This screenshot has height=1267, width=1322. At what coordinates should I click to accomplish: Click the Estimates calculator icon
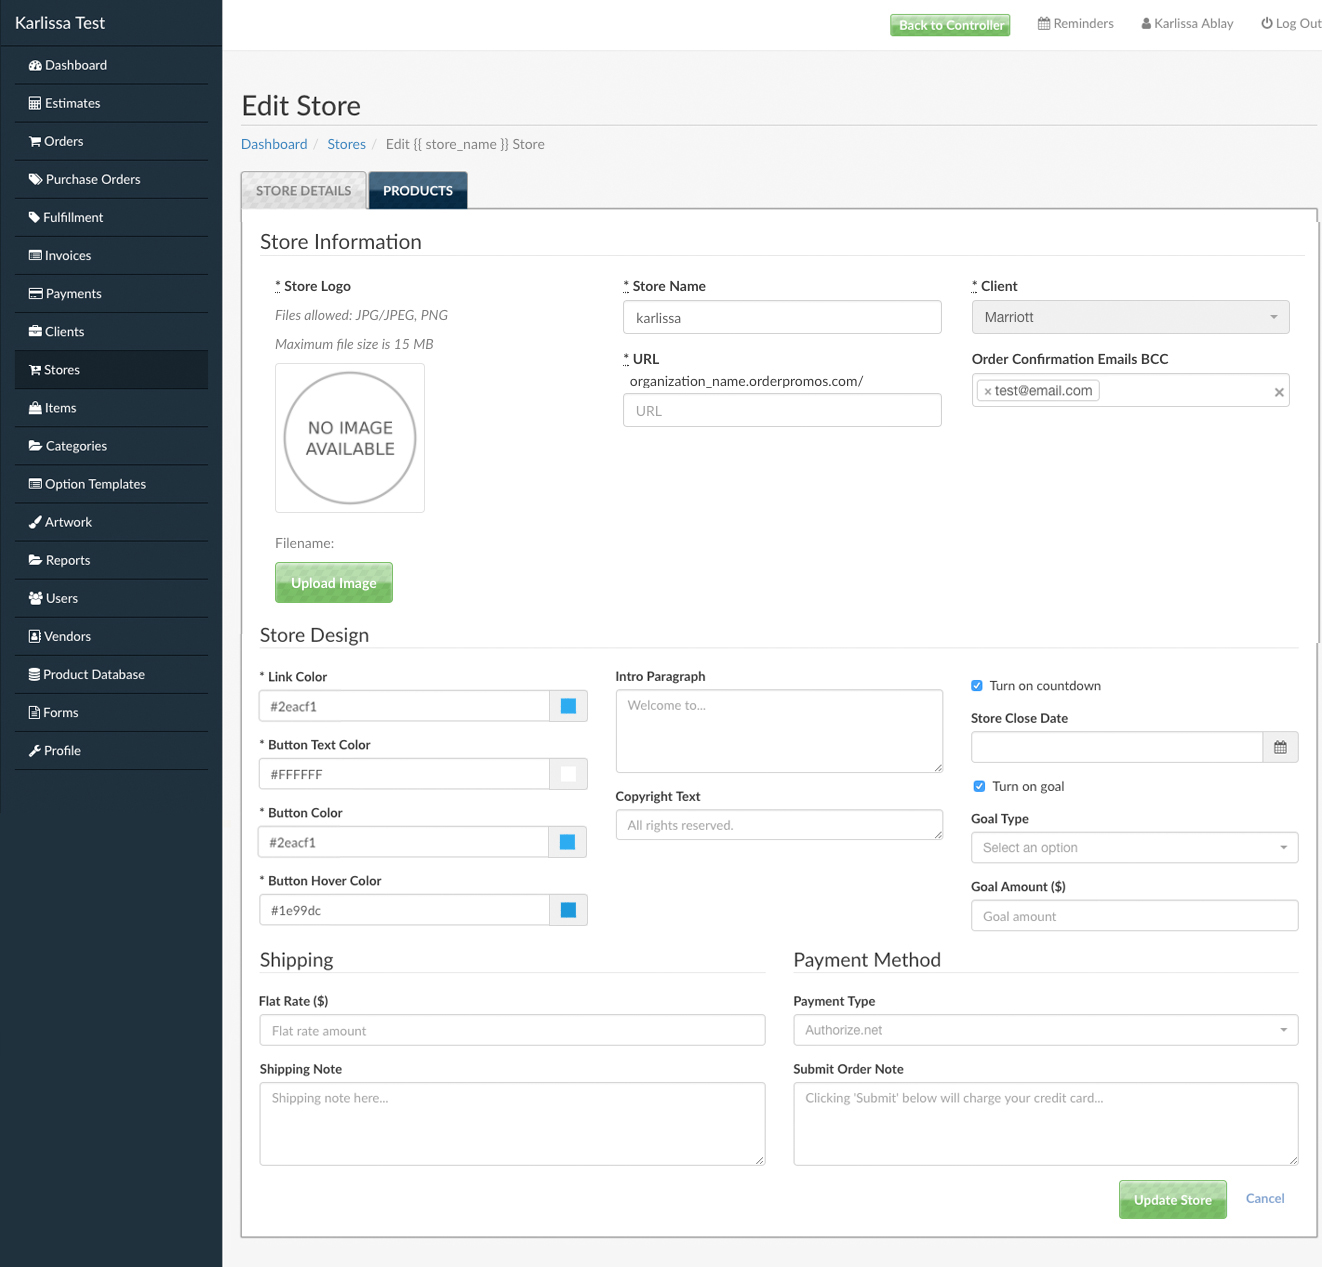click(35, 104)
